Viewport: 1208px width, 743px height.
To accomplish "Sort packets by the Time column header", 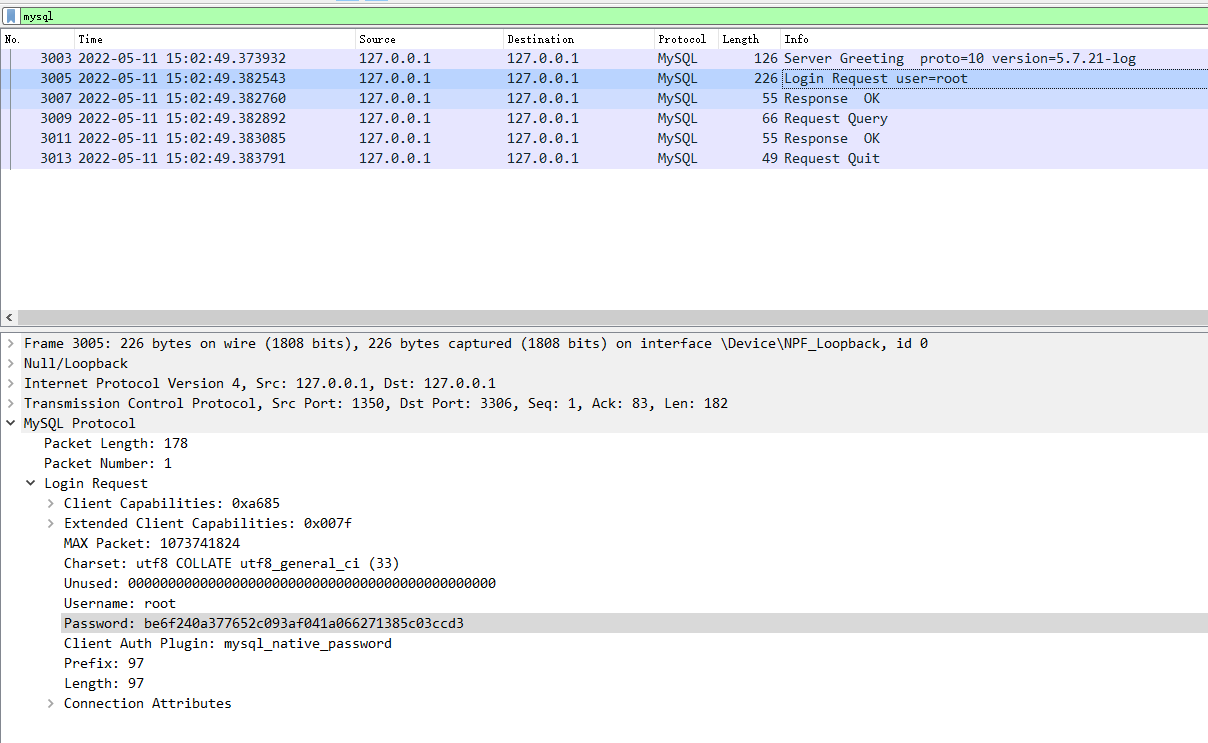I will point(215,39).
